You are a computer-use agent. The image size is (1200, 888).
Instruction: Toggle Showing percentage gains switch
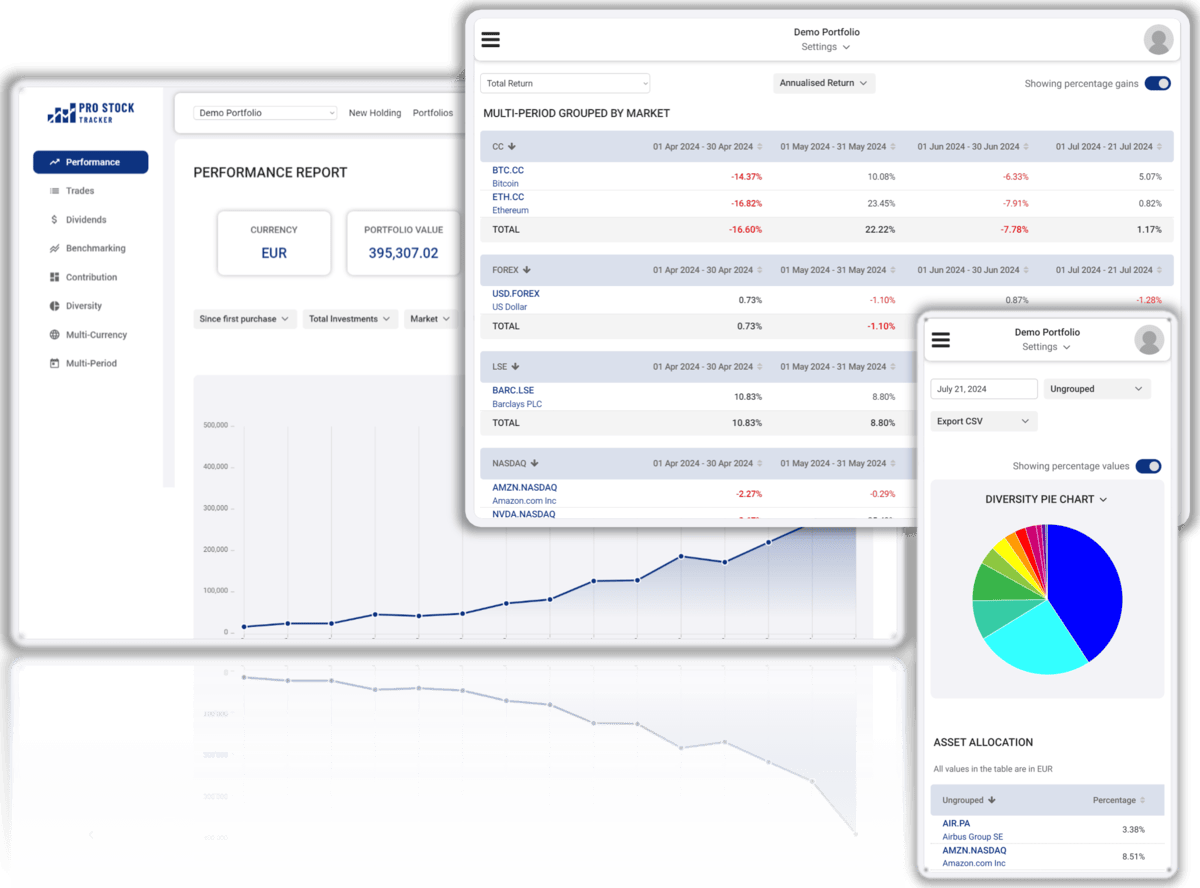click(x=1156, y=84)
